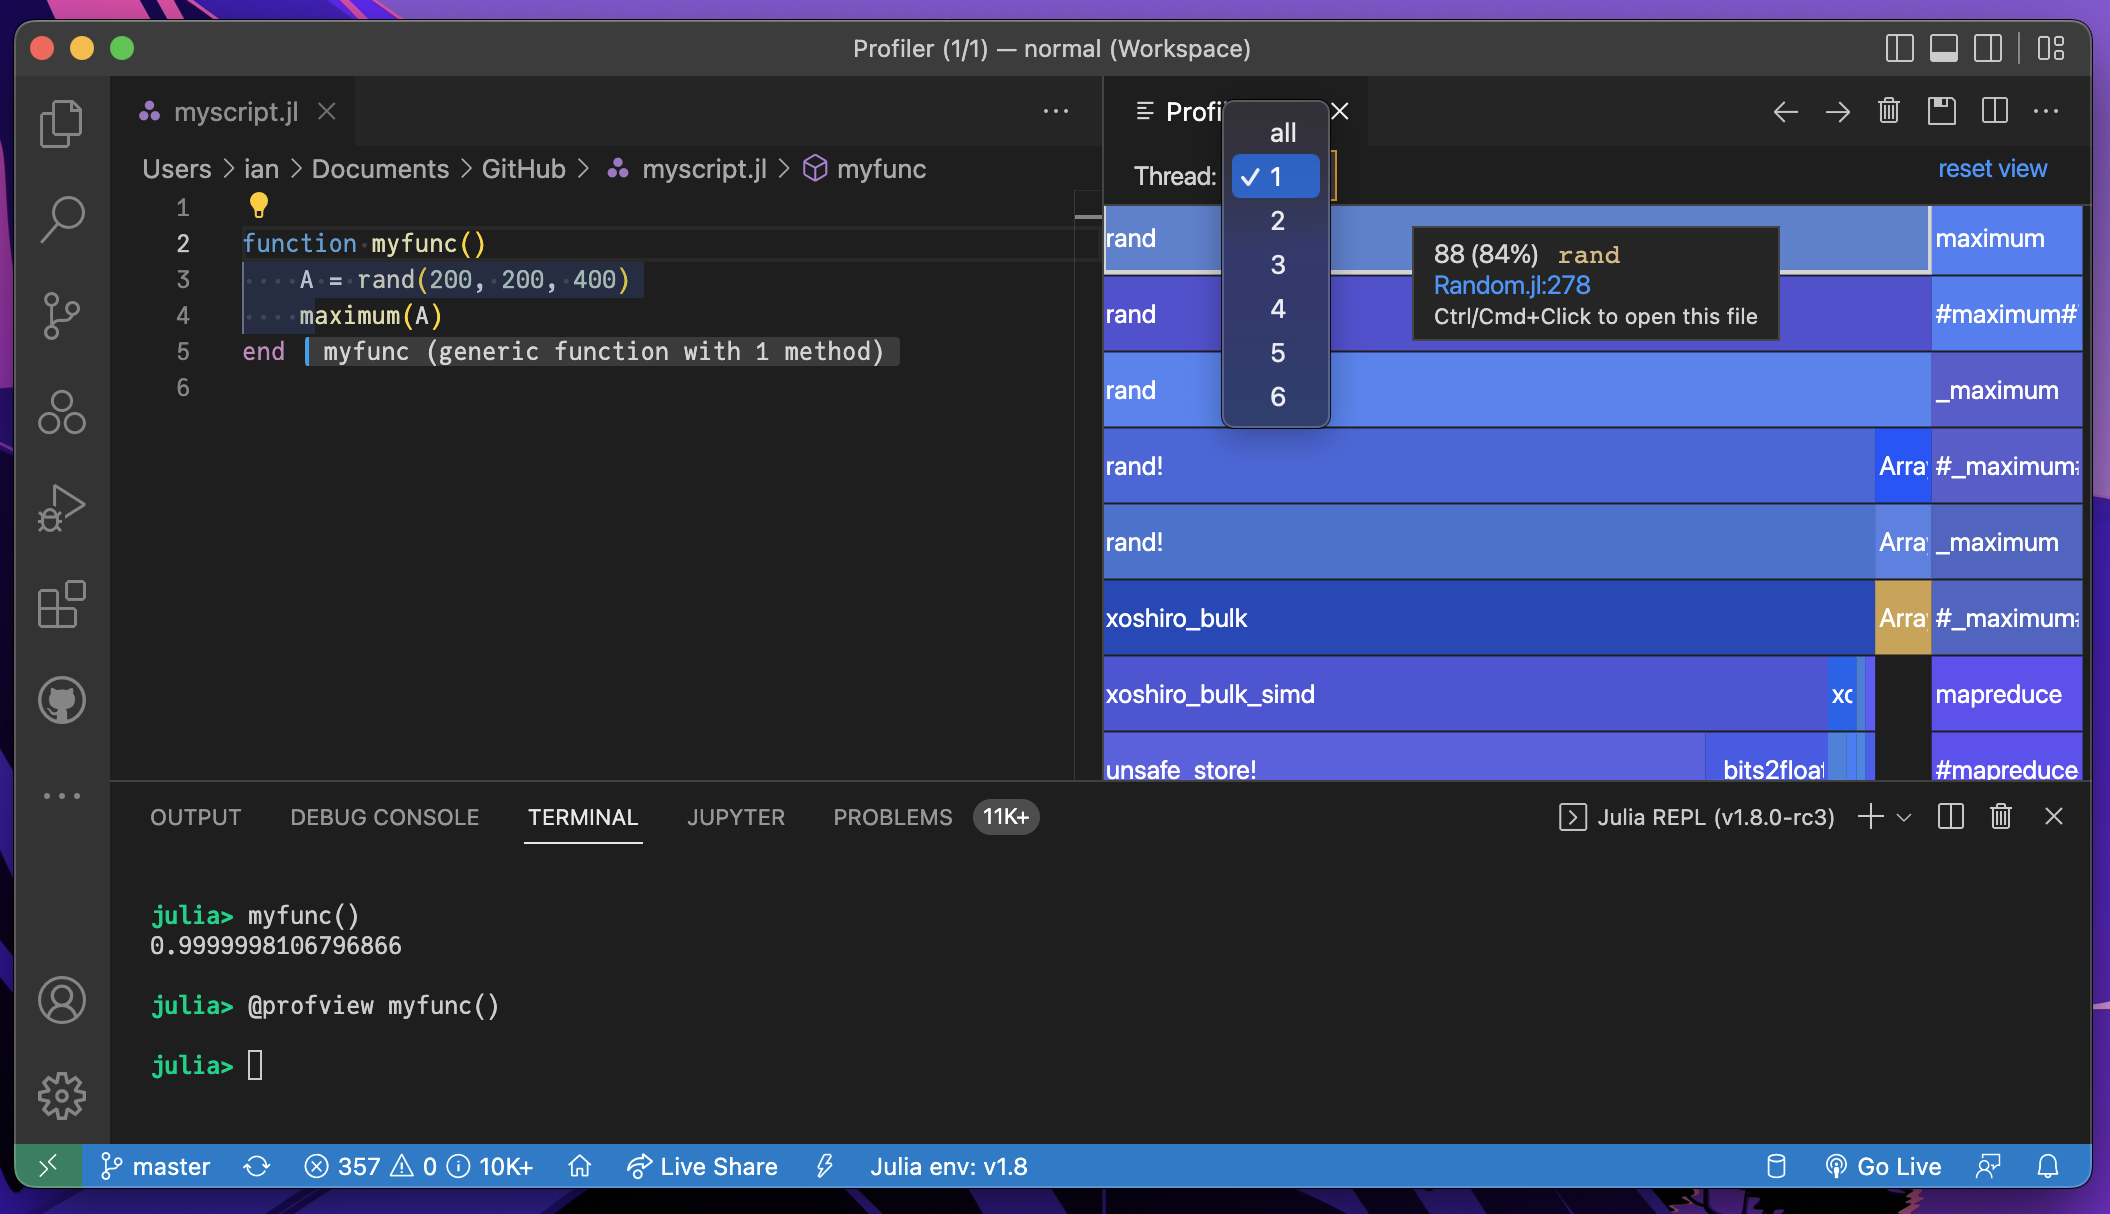
Task: Switch to the DEBUG CONSOLE tab
Action: point(384,818)
